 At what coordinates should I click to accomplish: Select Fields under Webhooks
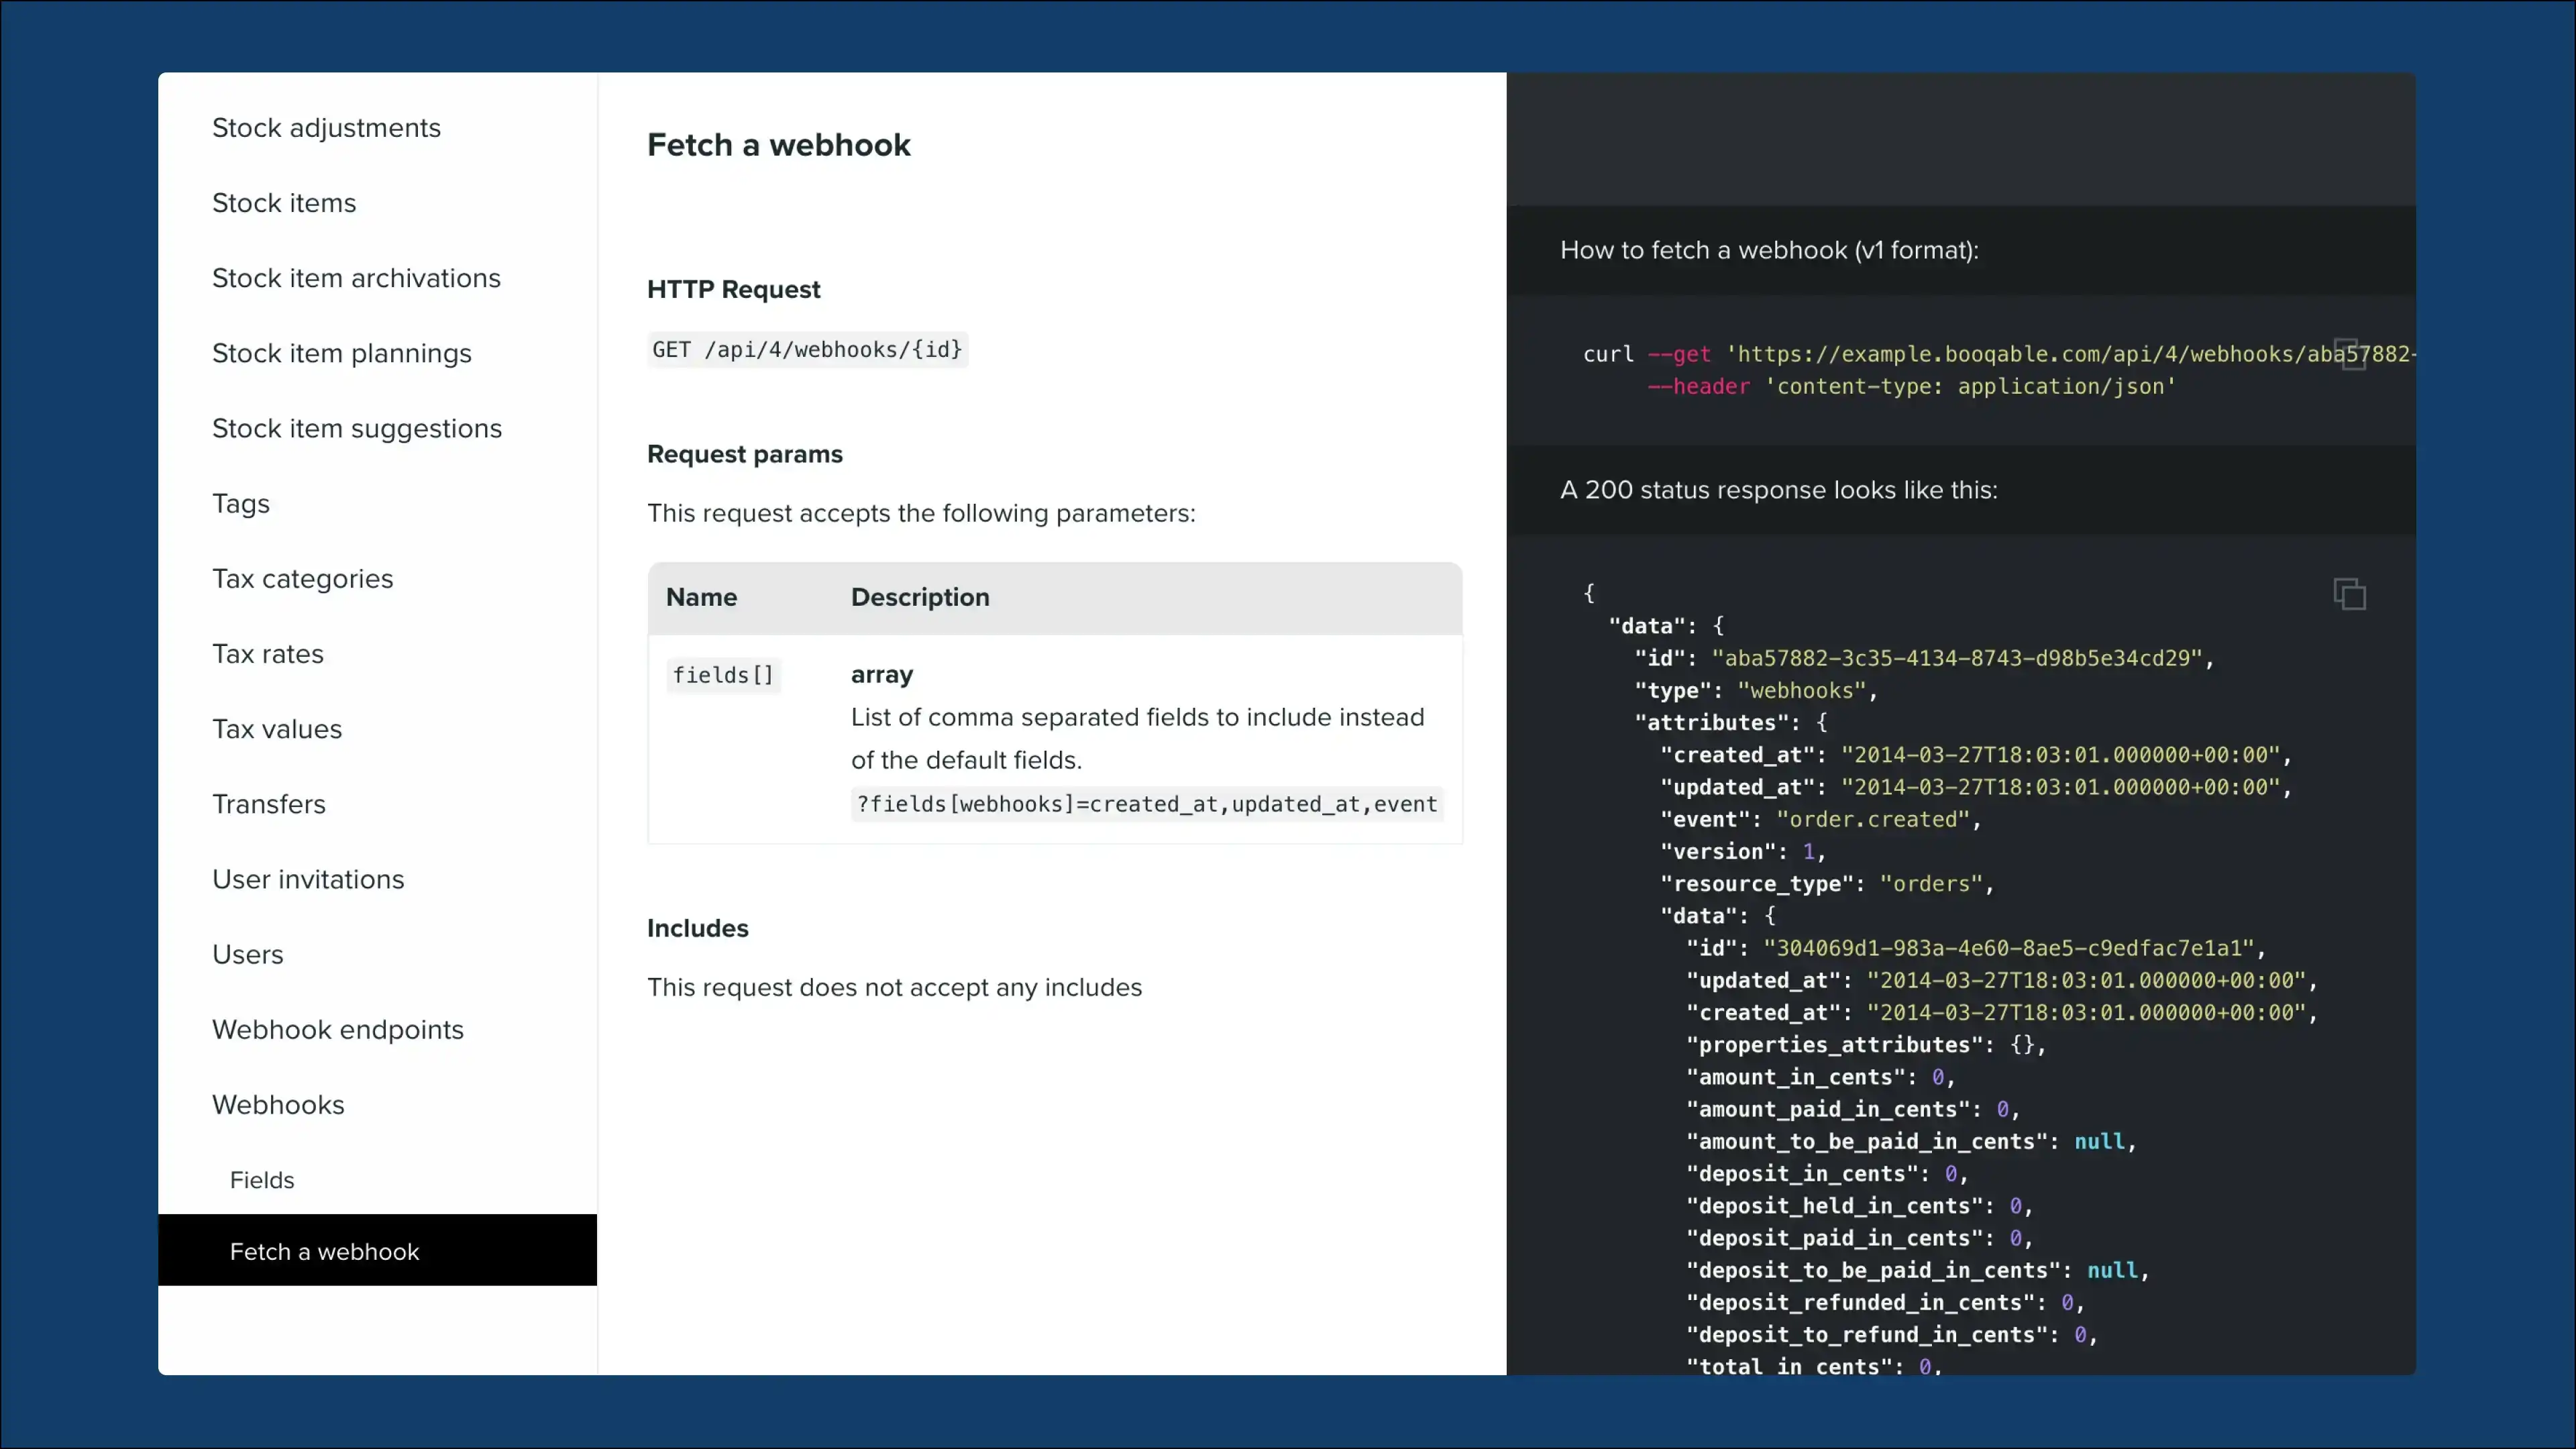tap(262, 1179)
